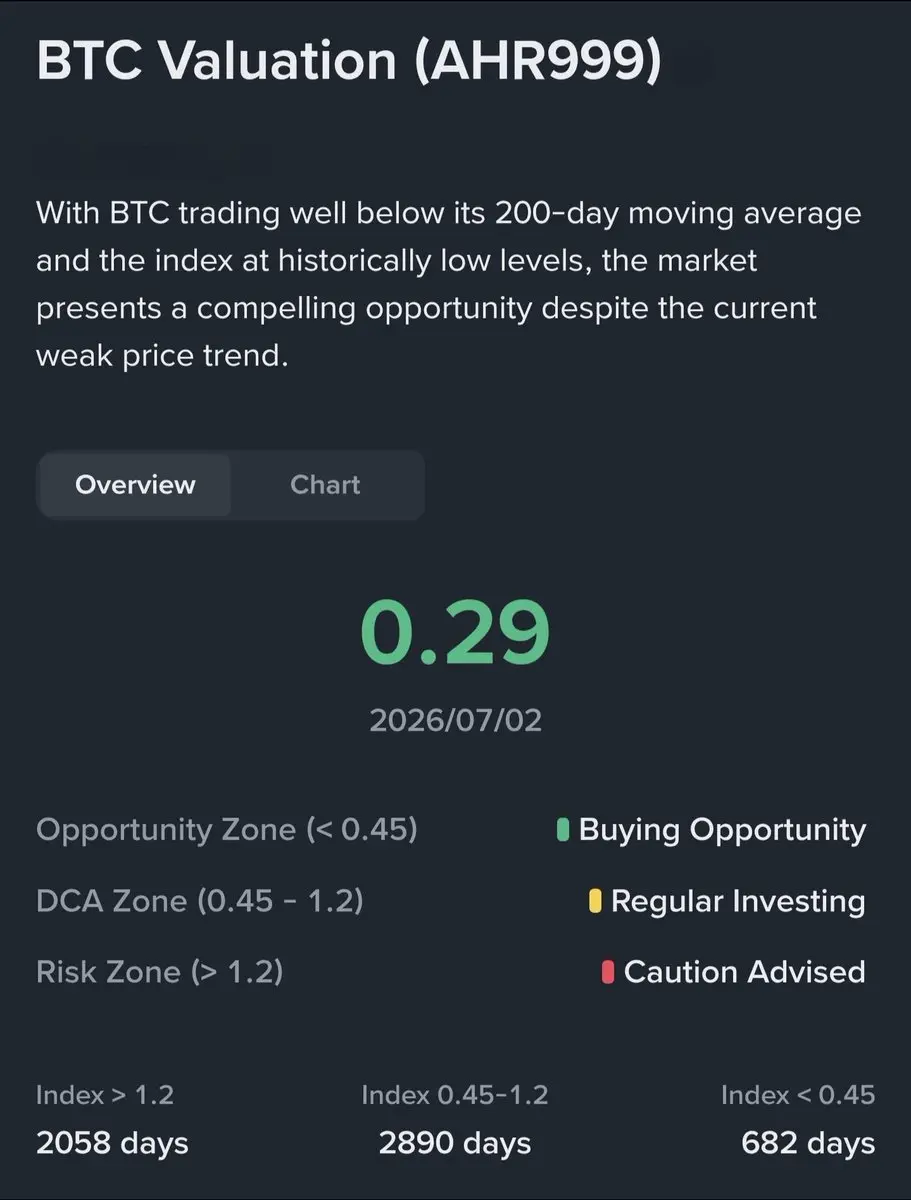Viewport: 911px width, 1200px height.
Task: Click the BTC Valuation (AHR999) title
Action: [x=349, y=62]
